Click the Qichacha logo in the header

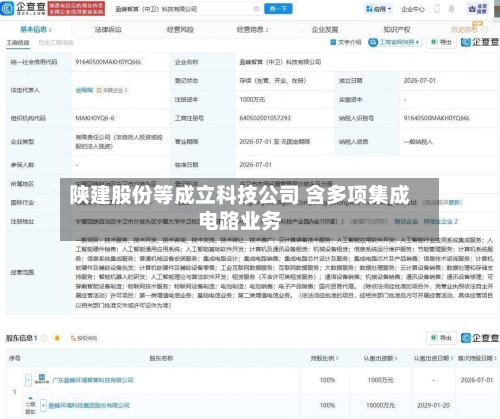[23, 8]
